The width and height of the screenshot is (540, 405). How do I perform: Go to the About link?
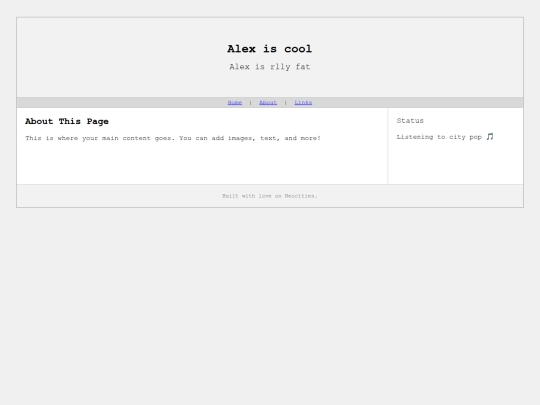268,103
